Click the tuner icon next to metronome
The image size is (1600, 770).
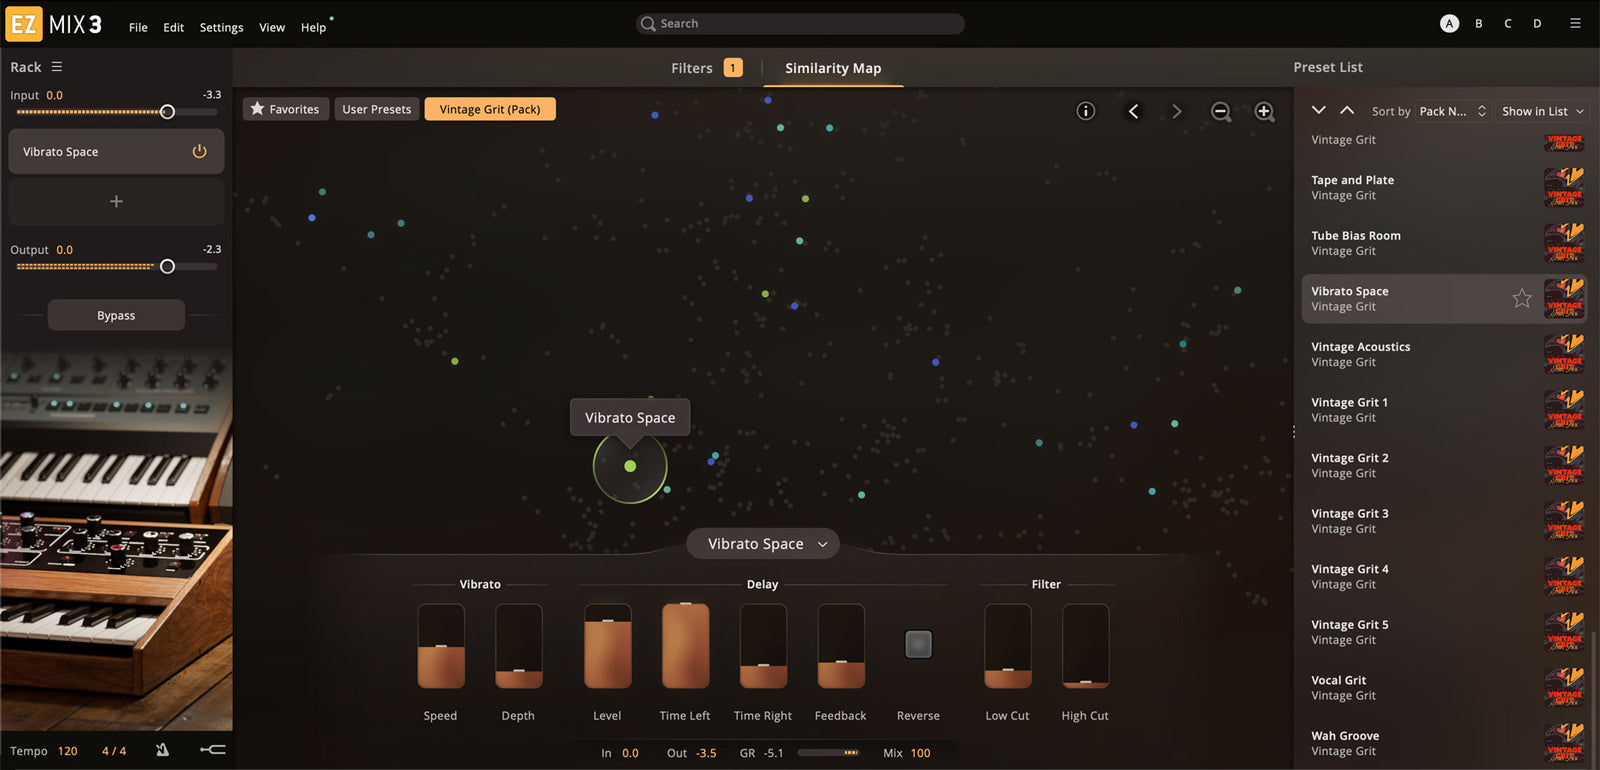(212, 750)
